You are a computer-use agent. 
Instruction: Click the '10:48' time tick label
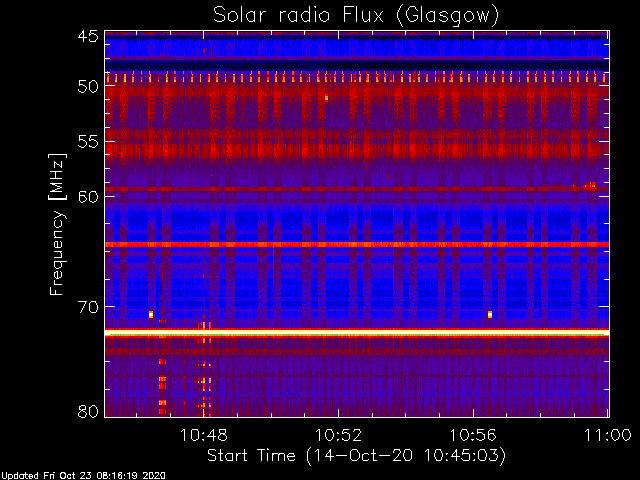pyautogui.click(x=203, y=436)
